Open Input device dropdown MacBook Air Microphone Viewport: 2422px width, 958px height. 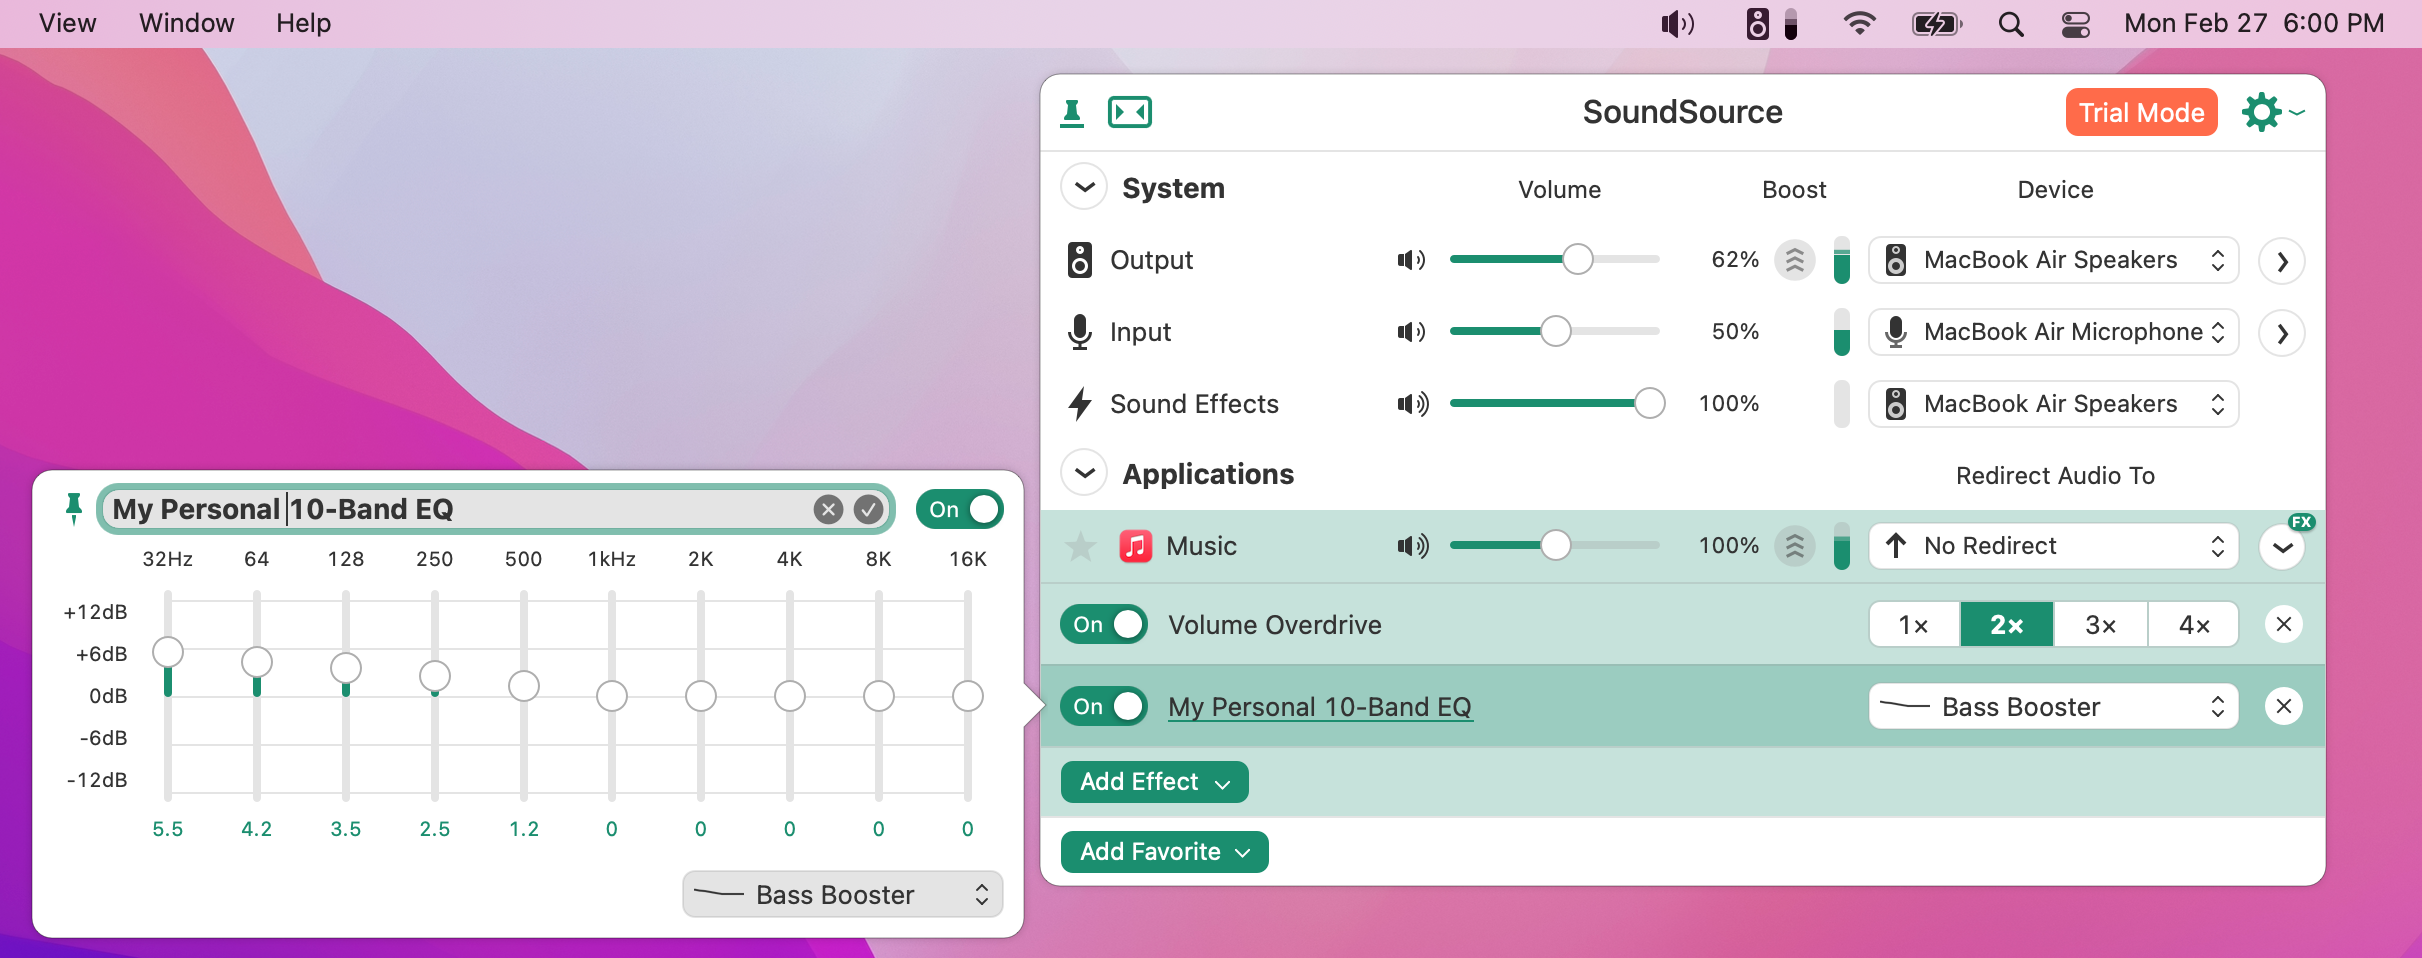(x=2053, y=332)
